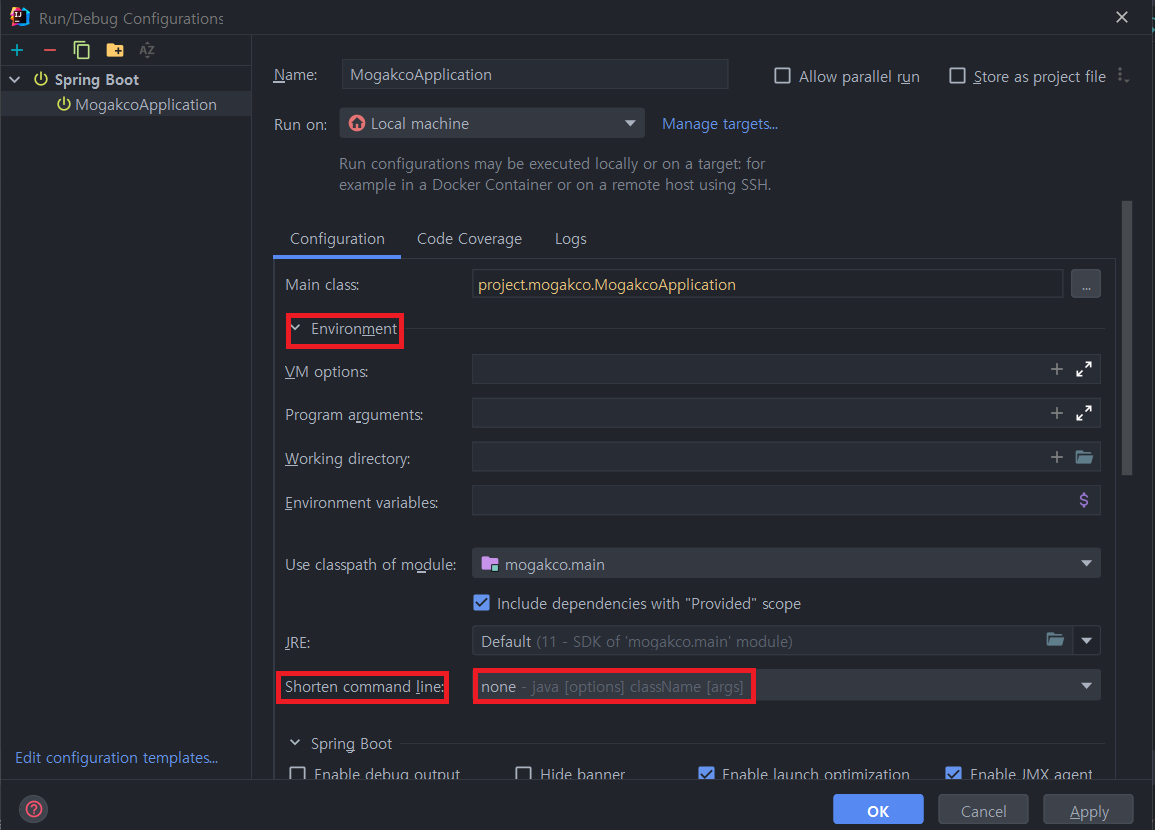Screen dimensions: 1155x830
Task: Open Shorten command line dropdown
Action: coord(786,686)
